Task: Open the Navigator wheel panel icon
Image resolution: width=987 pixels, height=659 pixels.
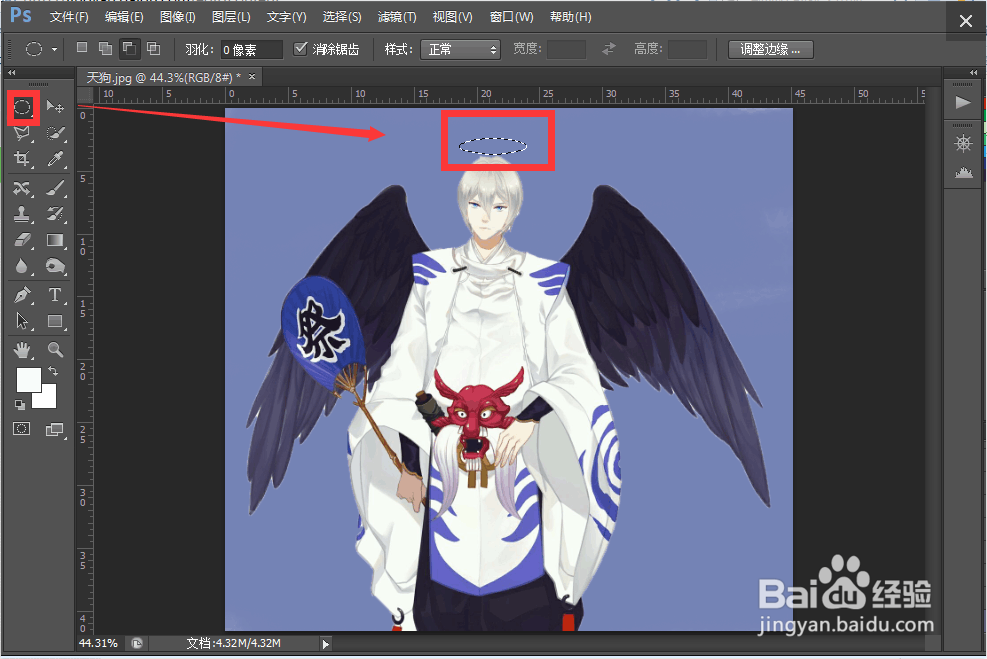Action: coord(963,144)
